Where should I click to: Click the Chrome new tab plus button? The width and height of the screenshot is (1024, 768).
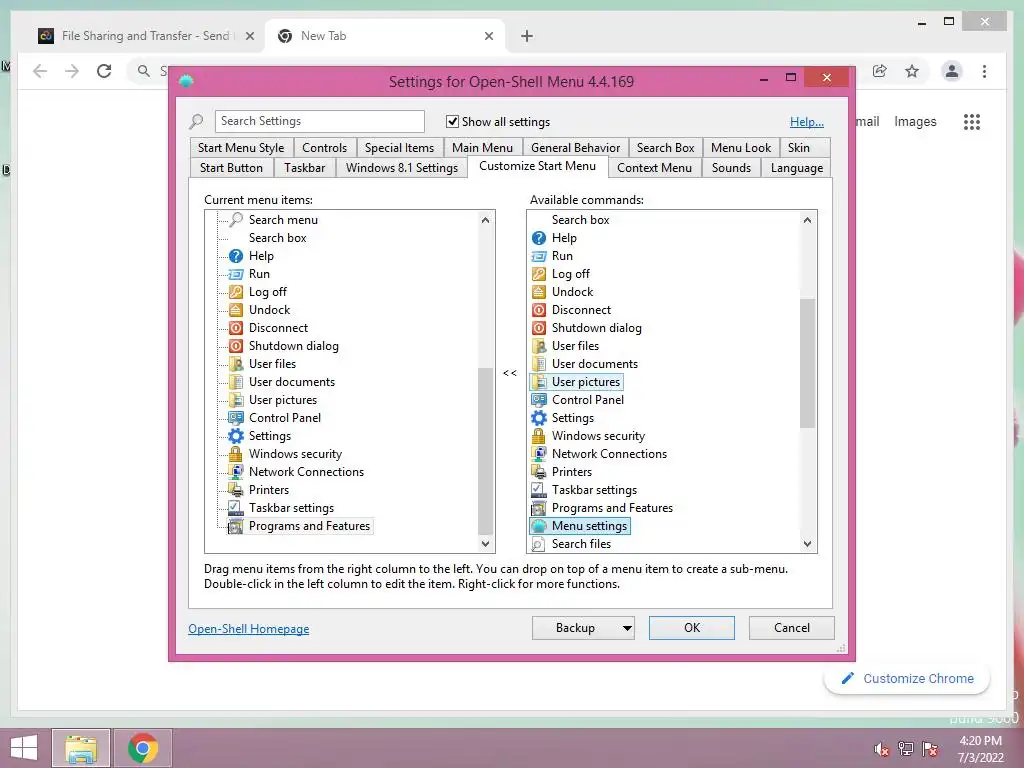click(527, 37)
